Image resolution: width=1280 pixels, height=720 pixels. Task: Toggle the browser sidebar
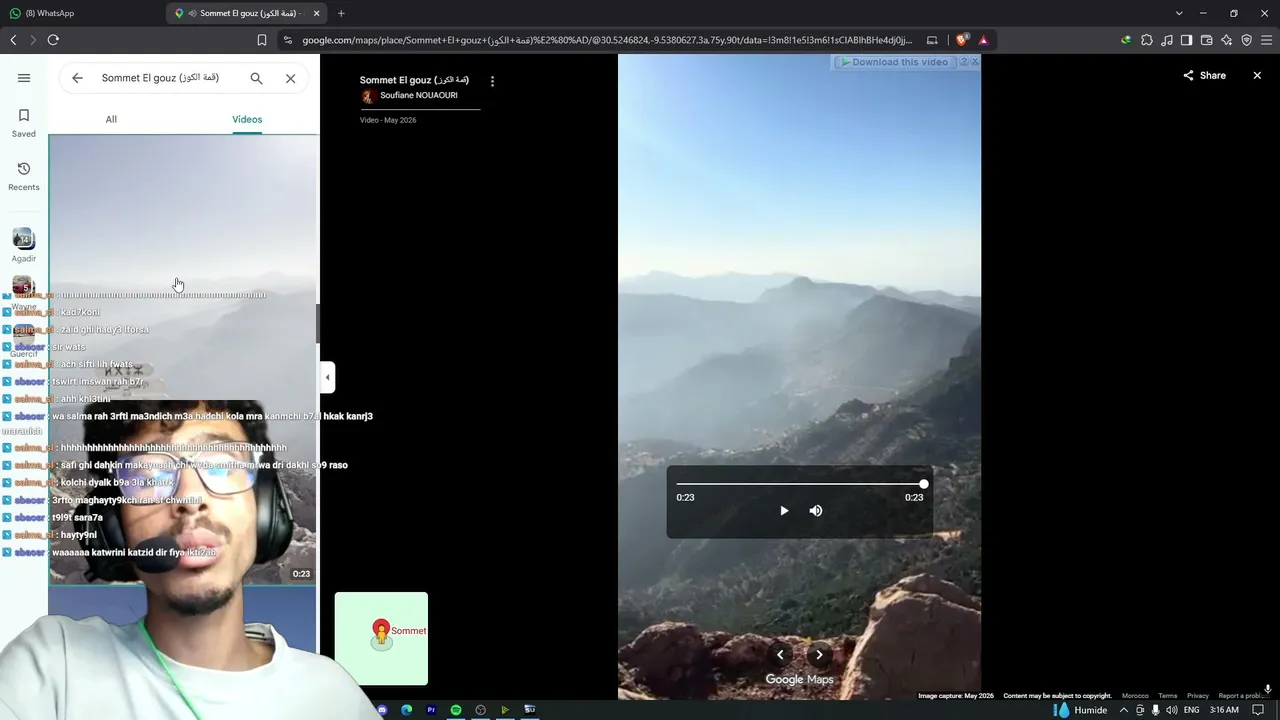(1187, 40)
